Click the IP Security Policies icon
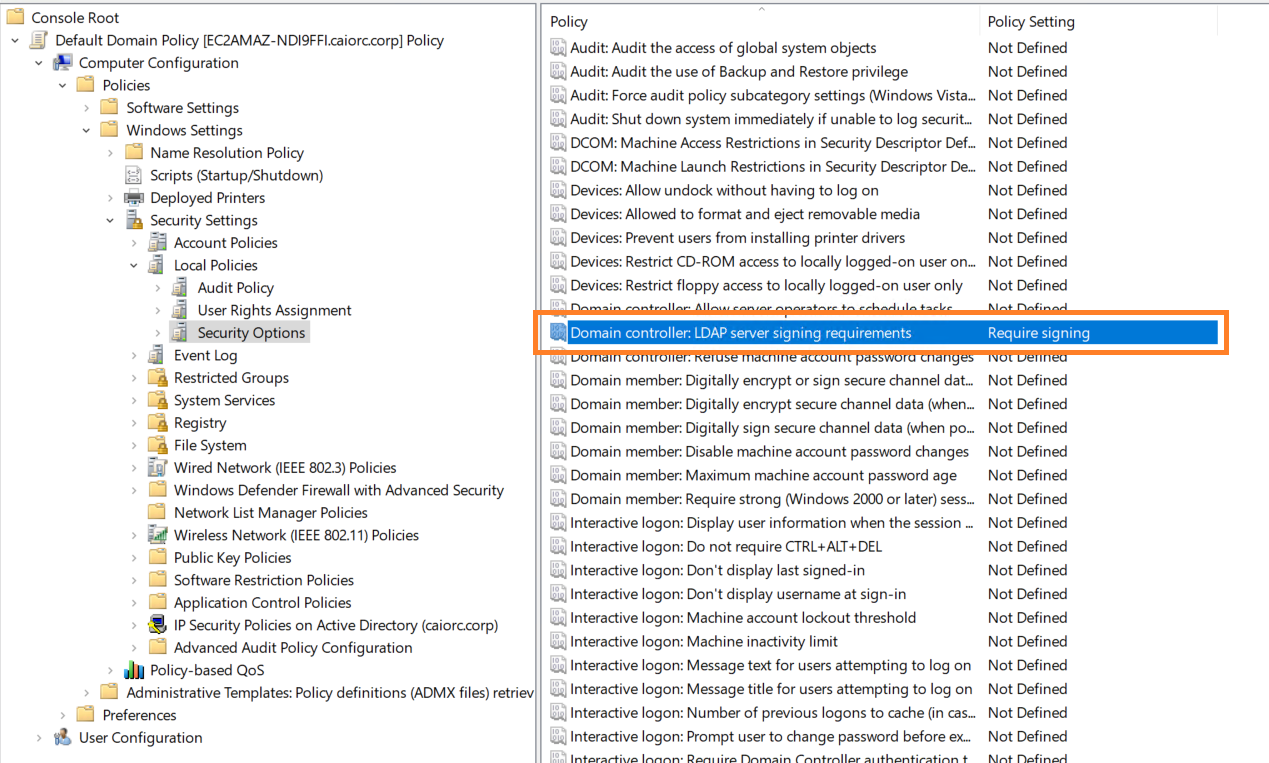This screenshot has width=1269, height=763. (157, 625)
